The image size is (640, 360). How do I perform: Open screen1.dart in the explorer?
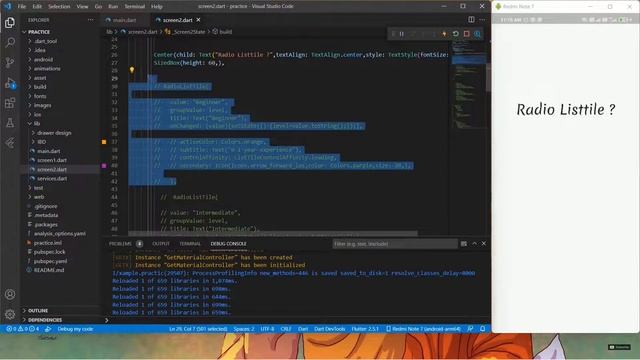52,160
